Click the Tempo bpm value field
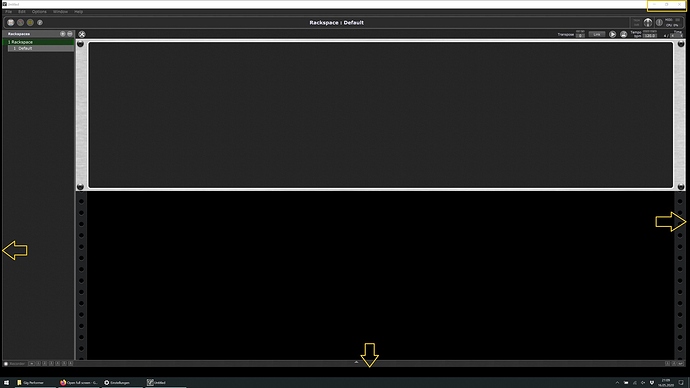The height and width of the screenshot is (388, 690). (x=650, y=36)
